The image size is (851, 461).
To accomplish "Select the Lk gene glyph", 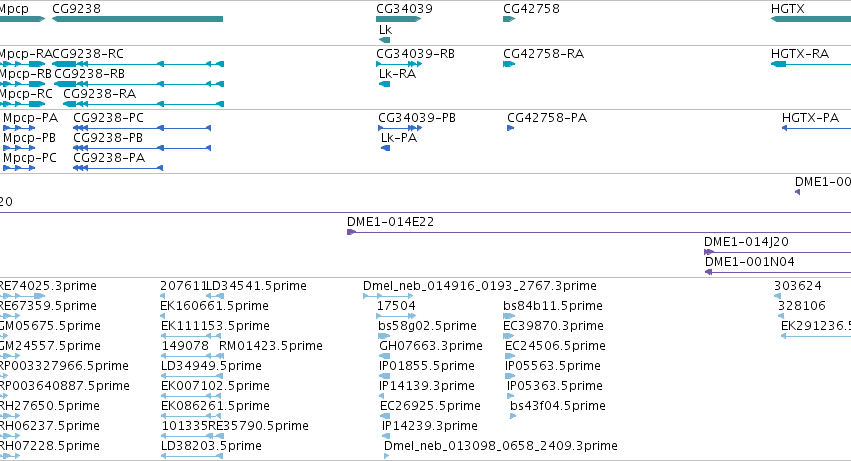I will pos(384,40).
